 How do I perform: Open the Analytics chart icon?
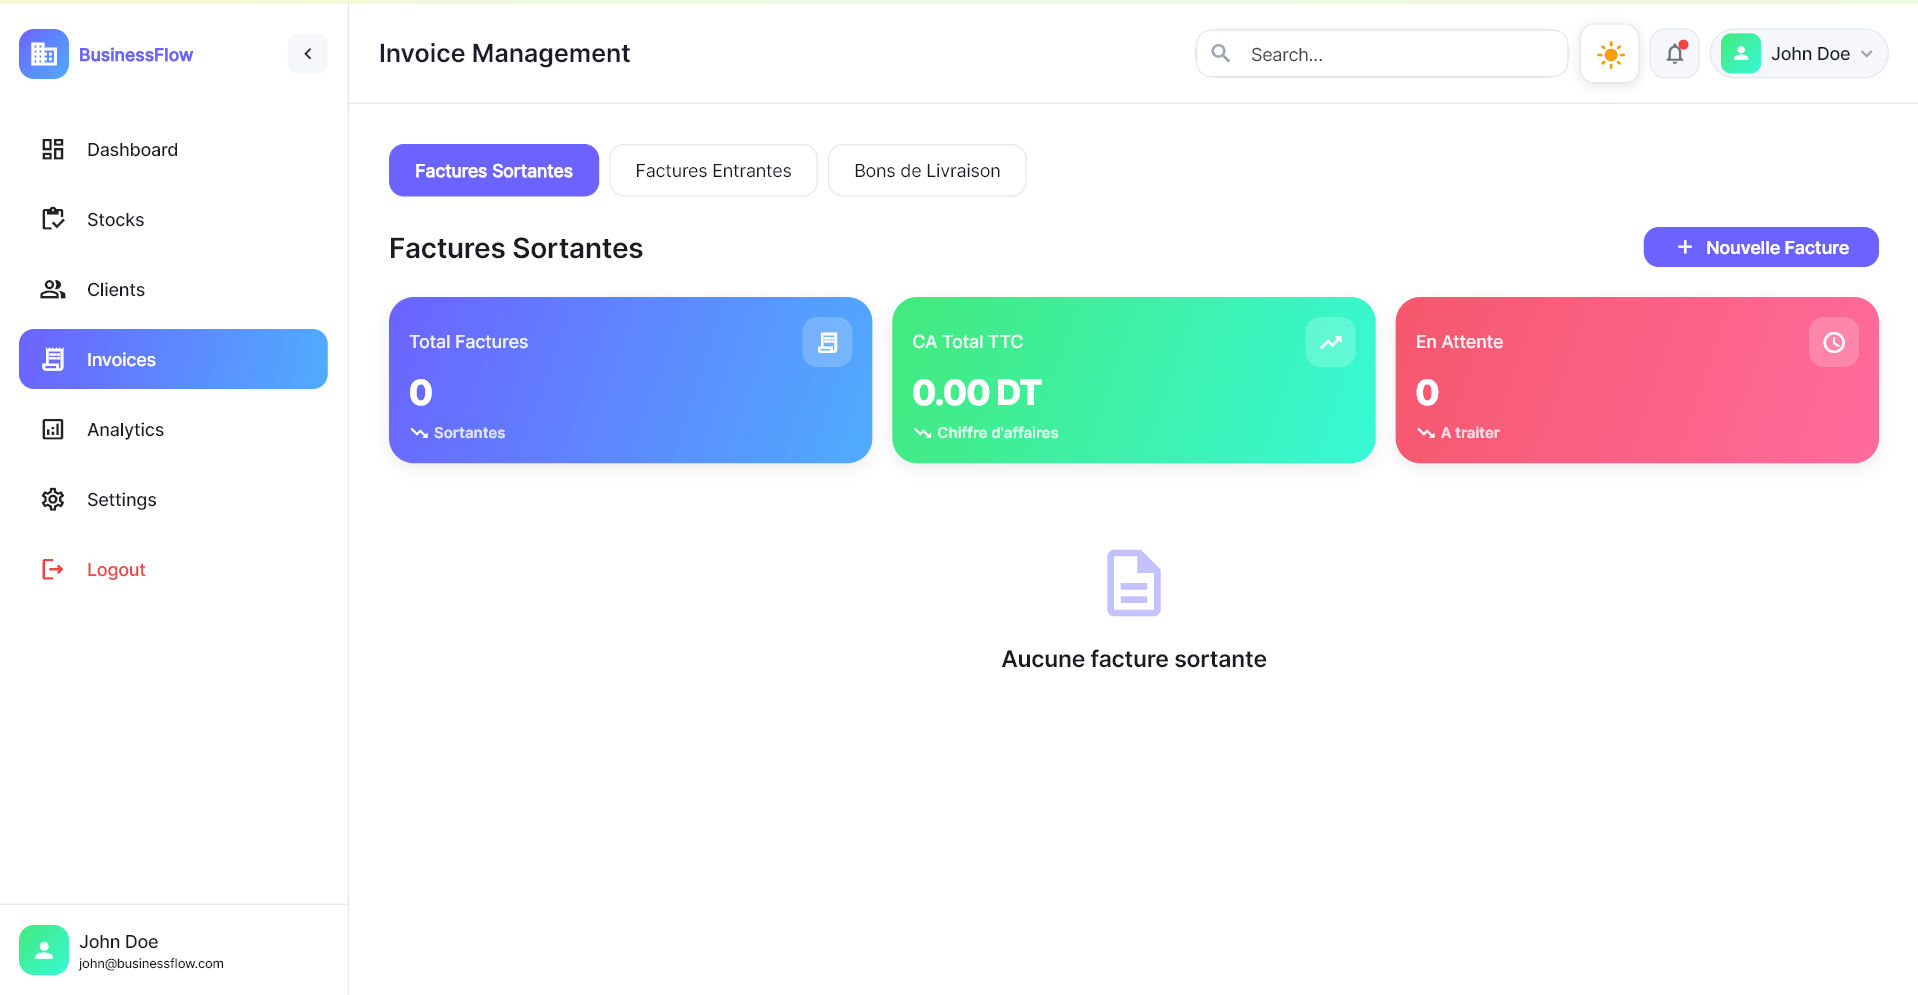(52, 429)
